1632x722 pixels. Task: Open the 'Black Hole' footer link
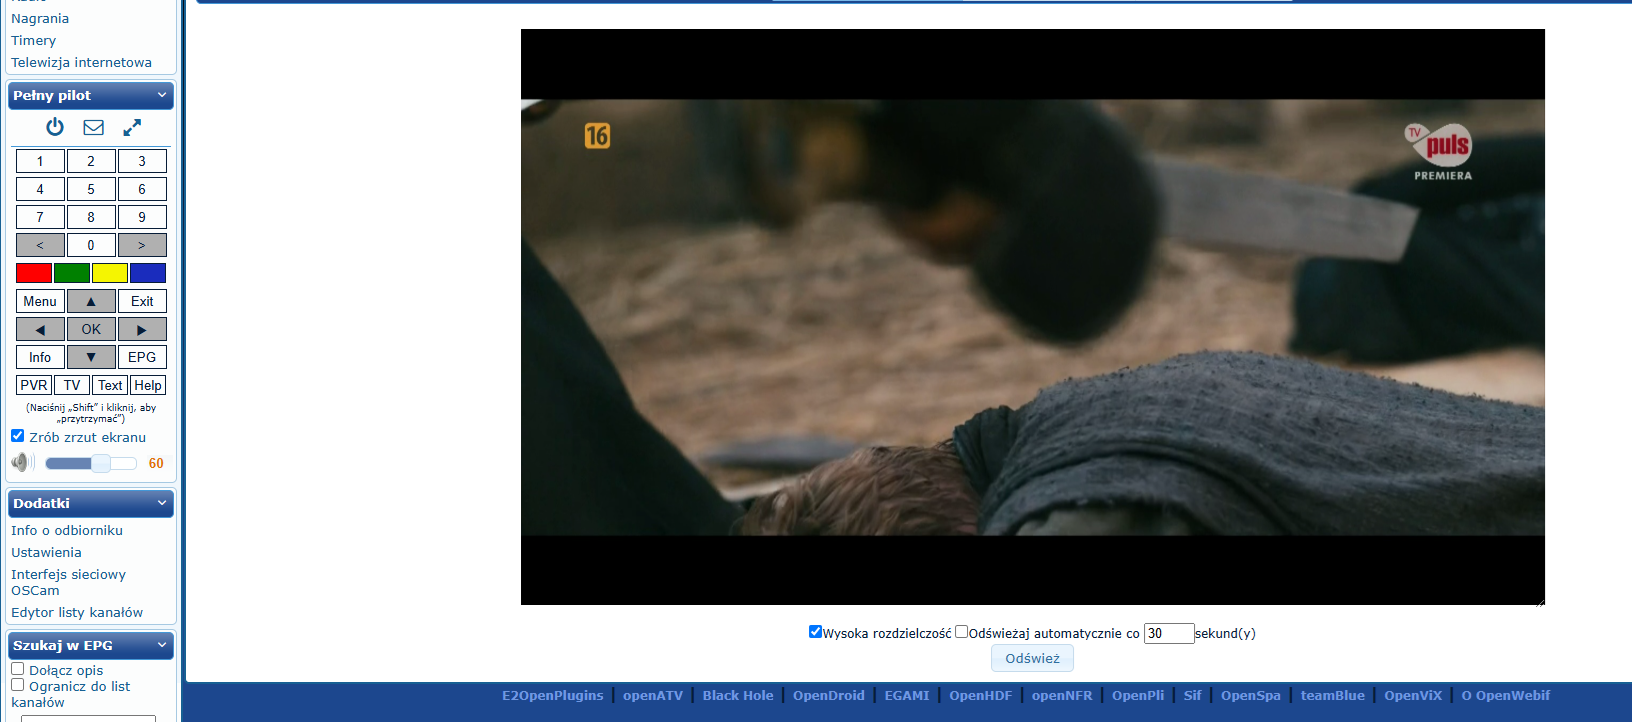pos(738,696)
